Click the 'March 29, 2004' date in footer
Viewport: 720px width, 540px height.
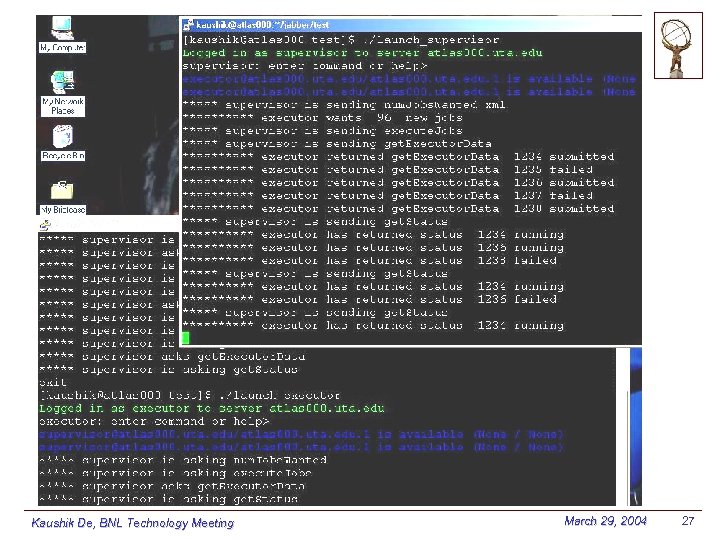[605, 521]
